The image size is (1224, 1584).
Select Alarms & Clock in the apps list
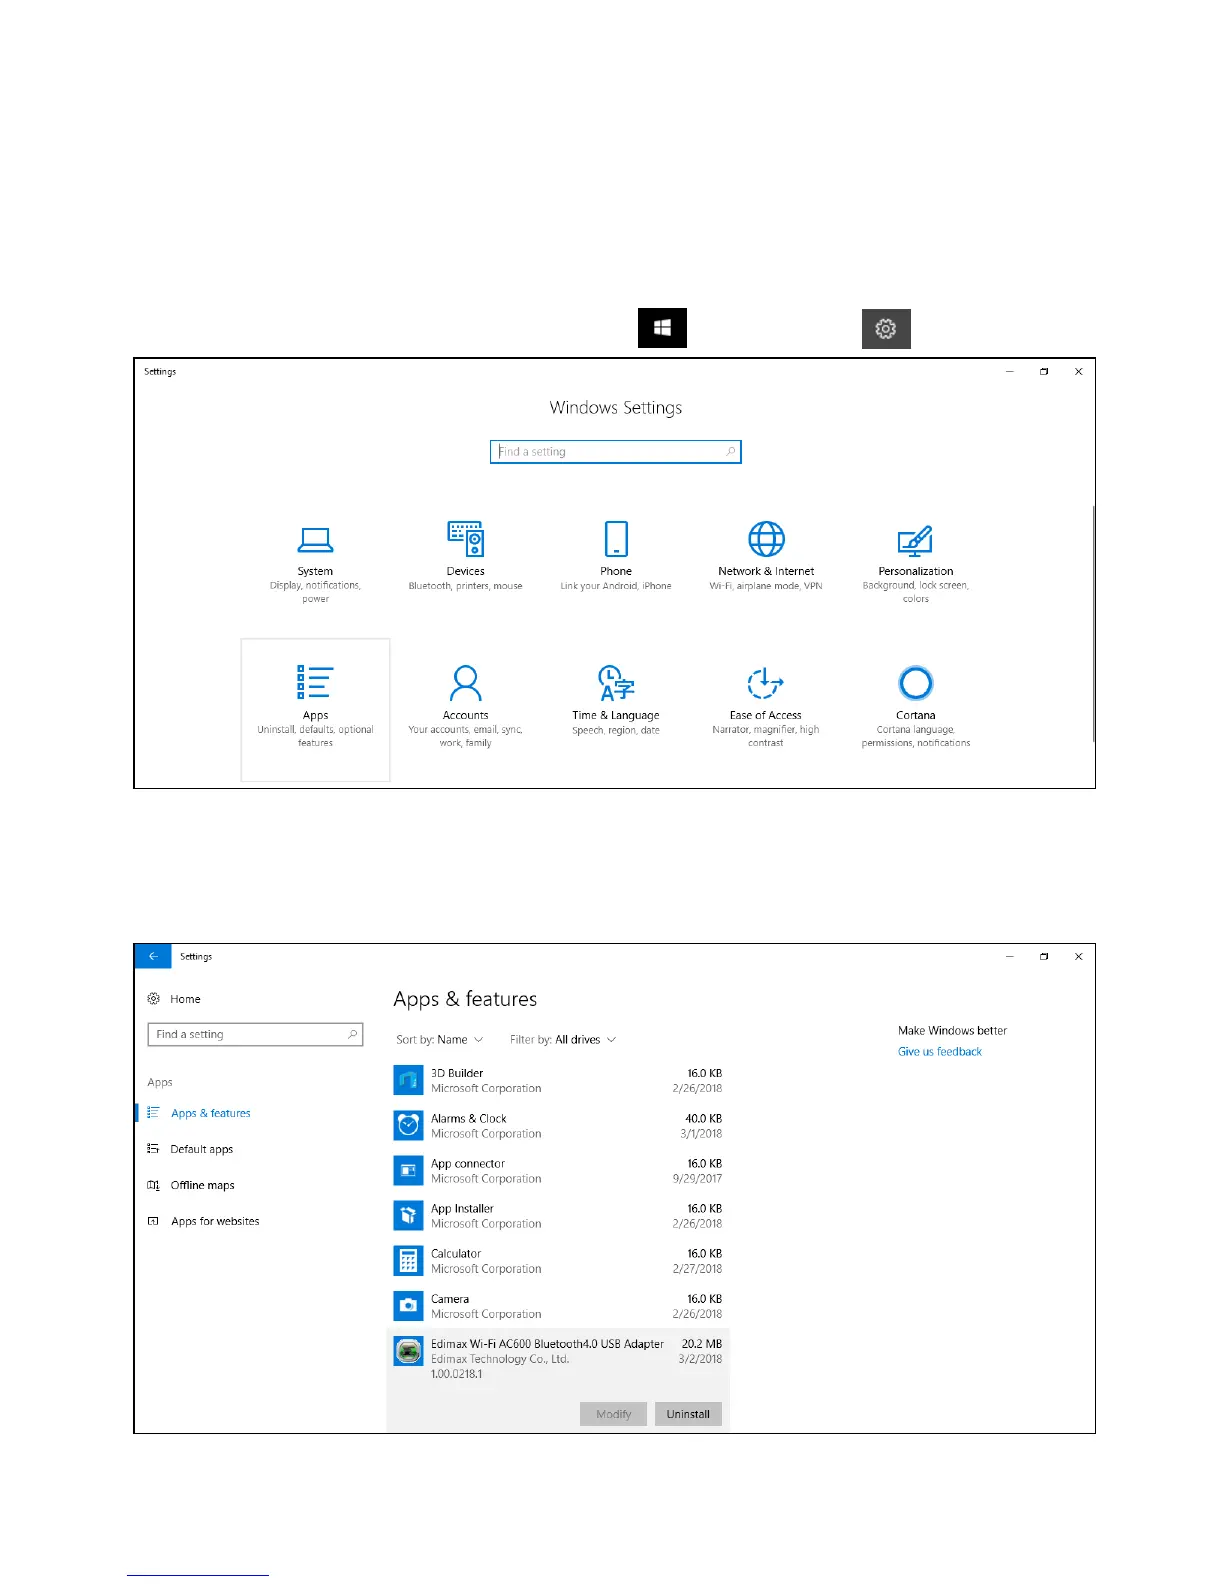(558, 1126)
